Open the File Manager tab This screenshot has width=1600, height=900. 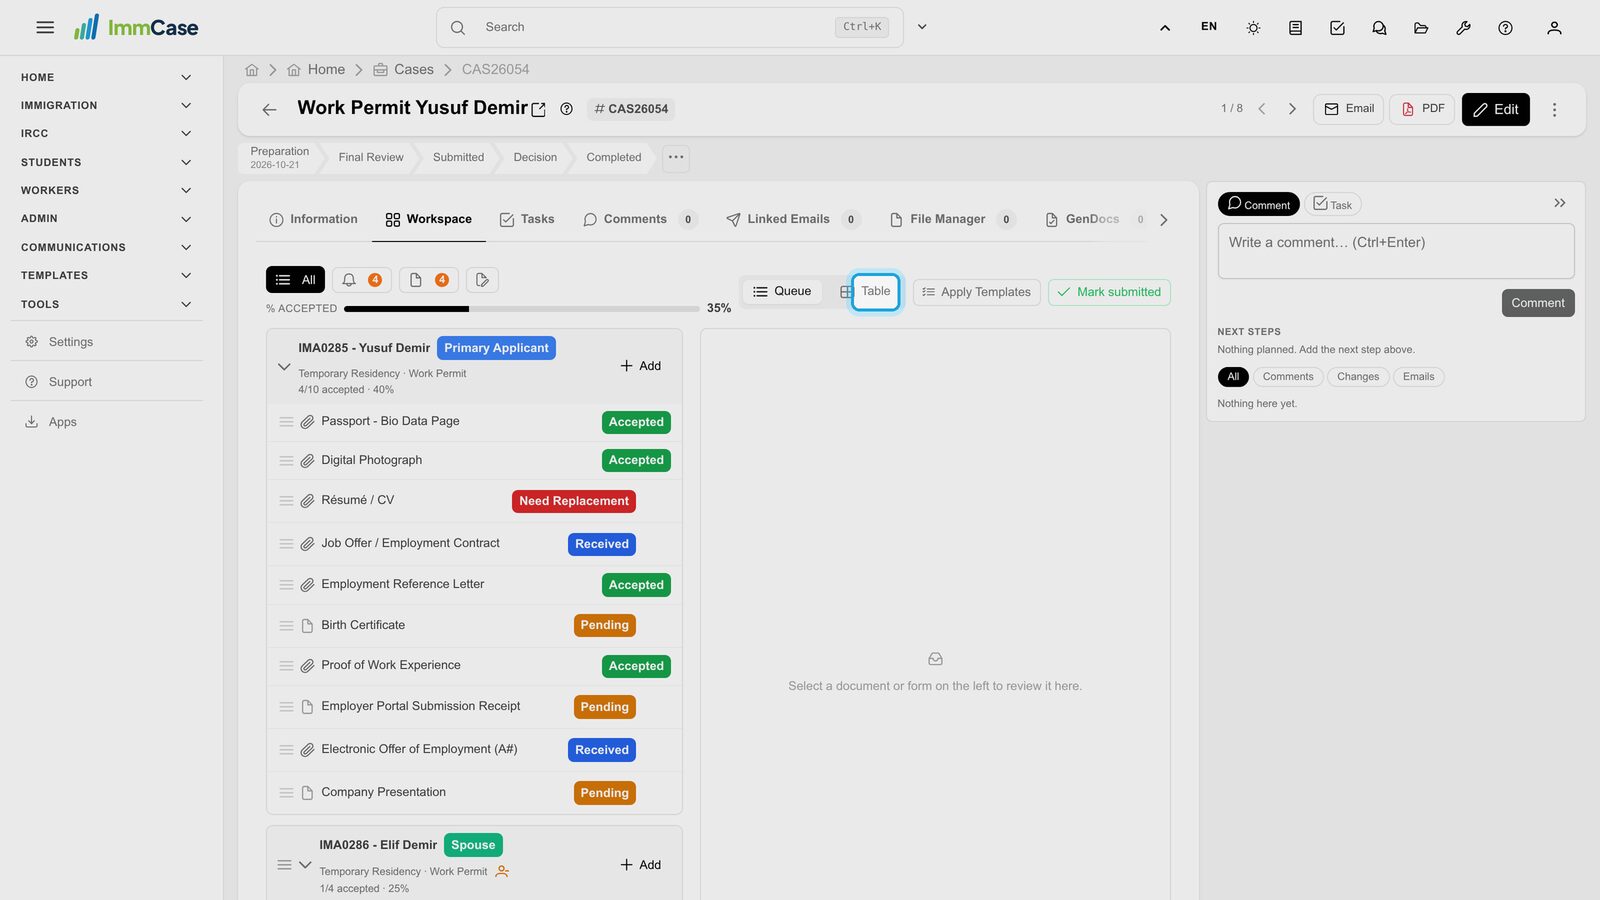click(951, 219)
